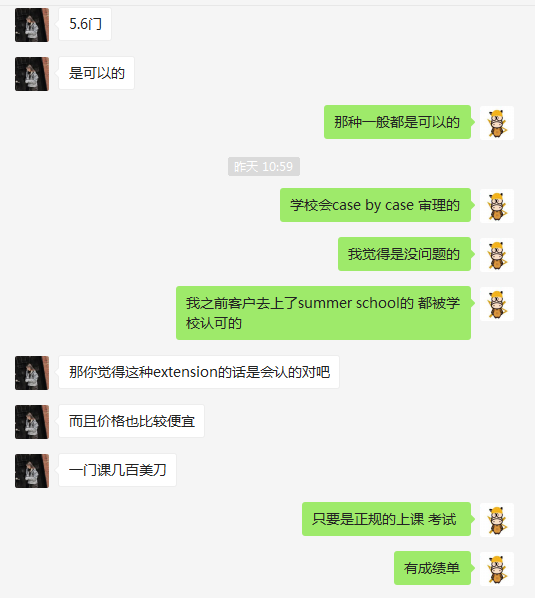Open the contact avatar beside the extension message
The image size is (535, 598).
click(x=32, y=373)
